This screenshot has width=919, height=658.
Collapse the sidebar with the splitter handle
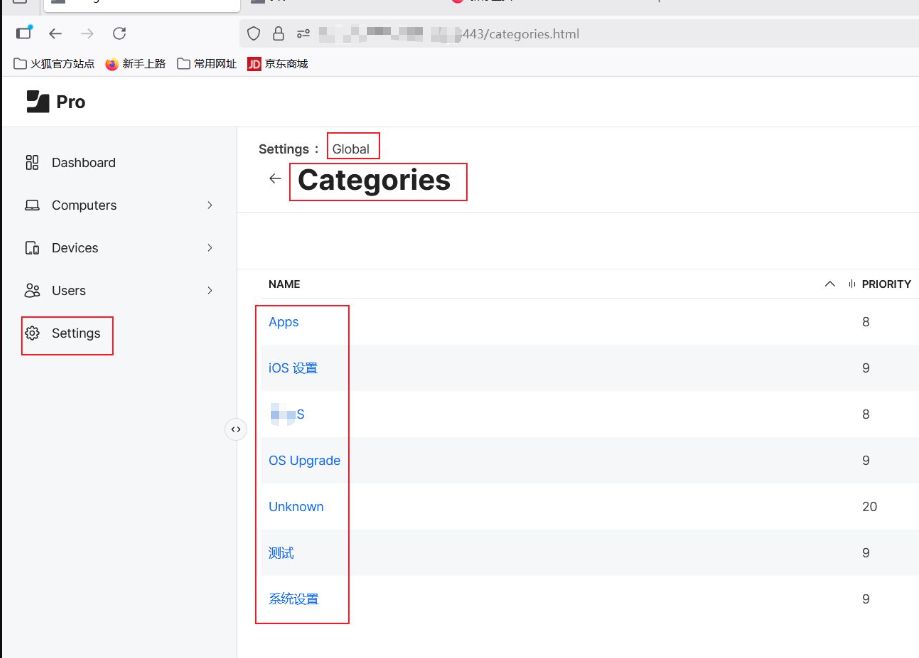pyautogui.click(x=235, y=429)
